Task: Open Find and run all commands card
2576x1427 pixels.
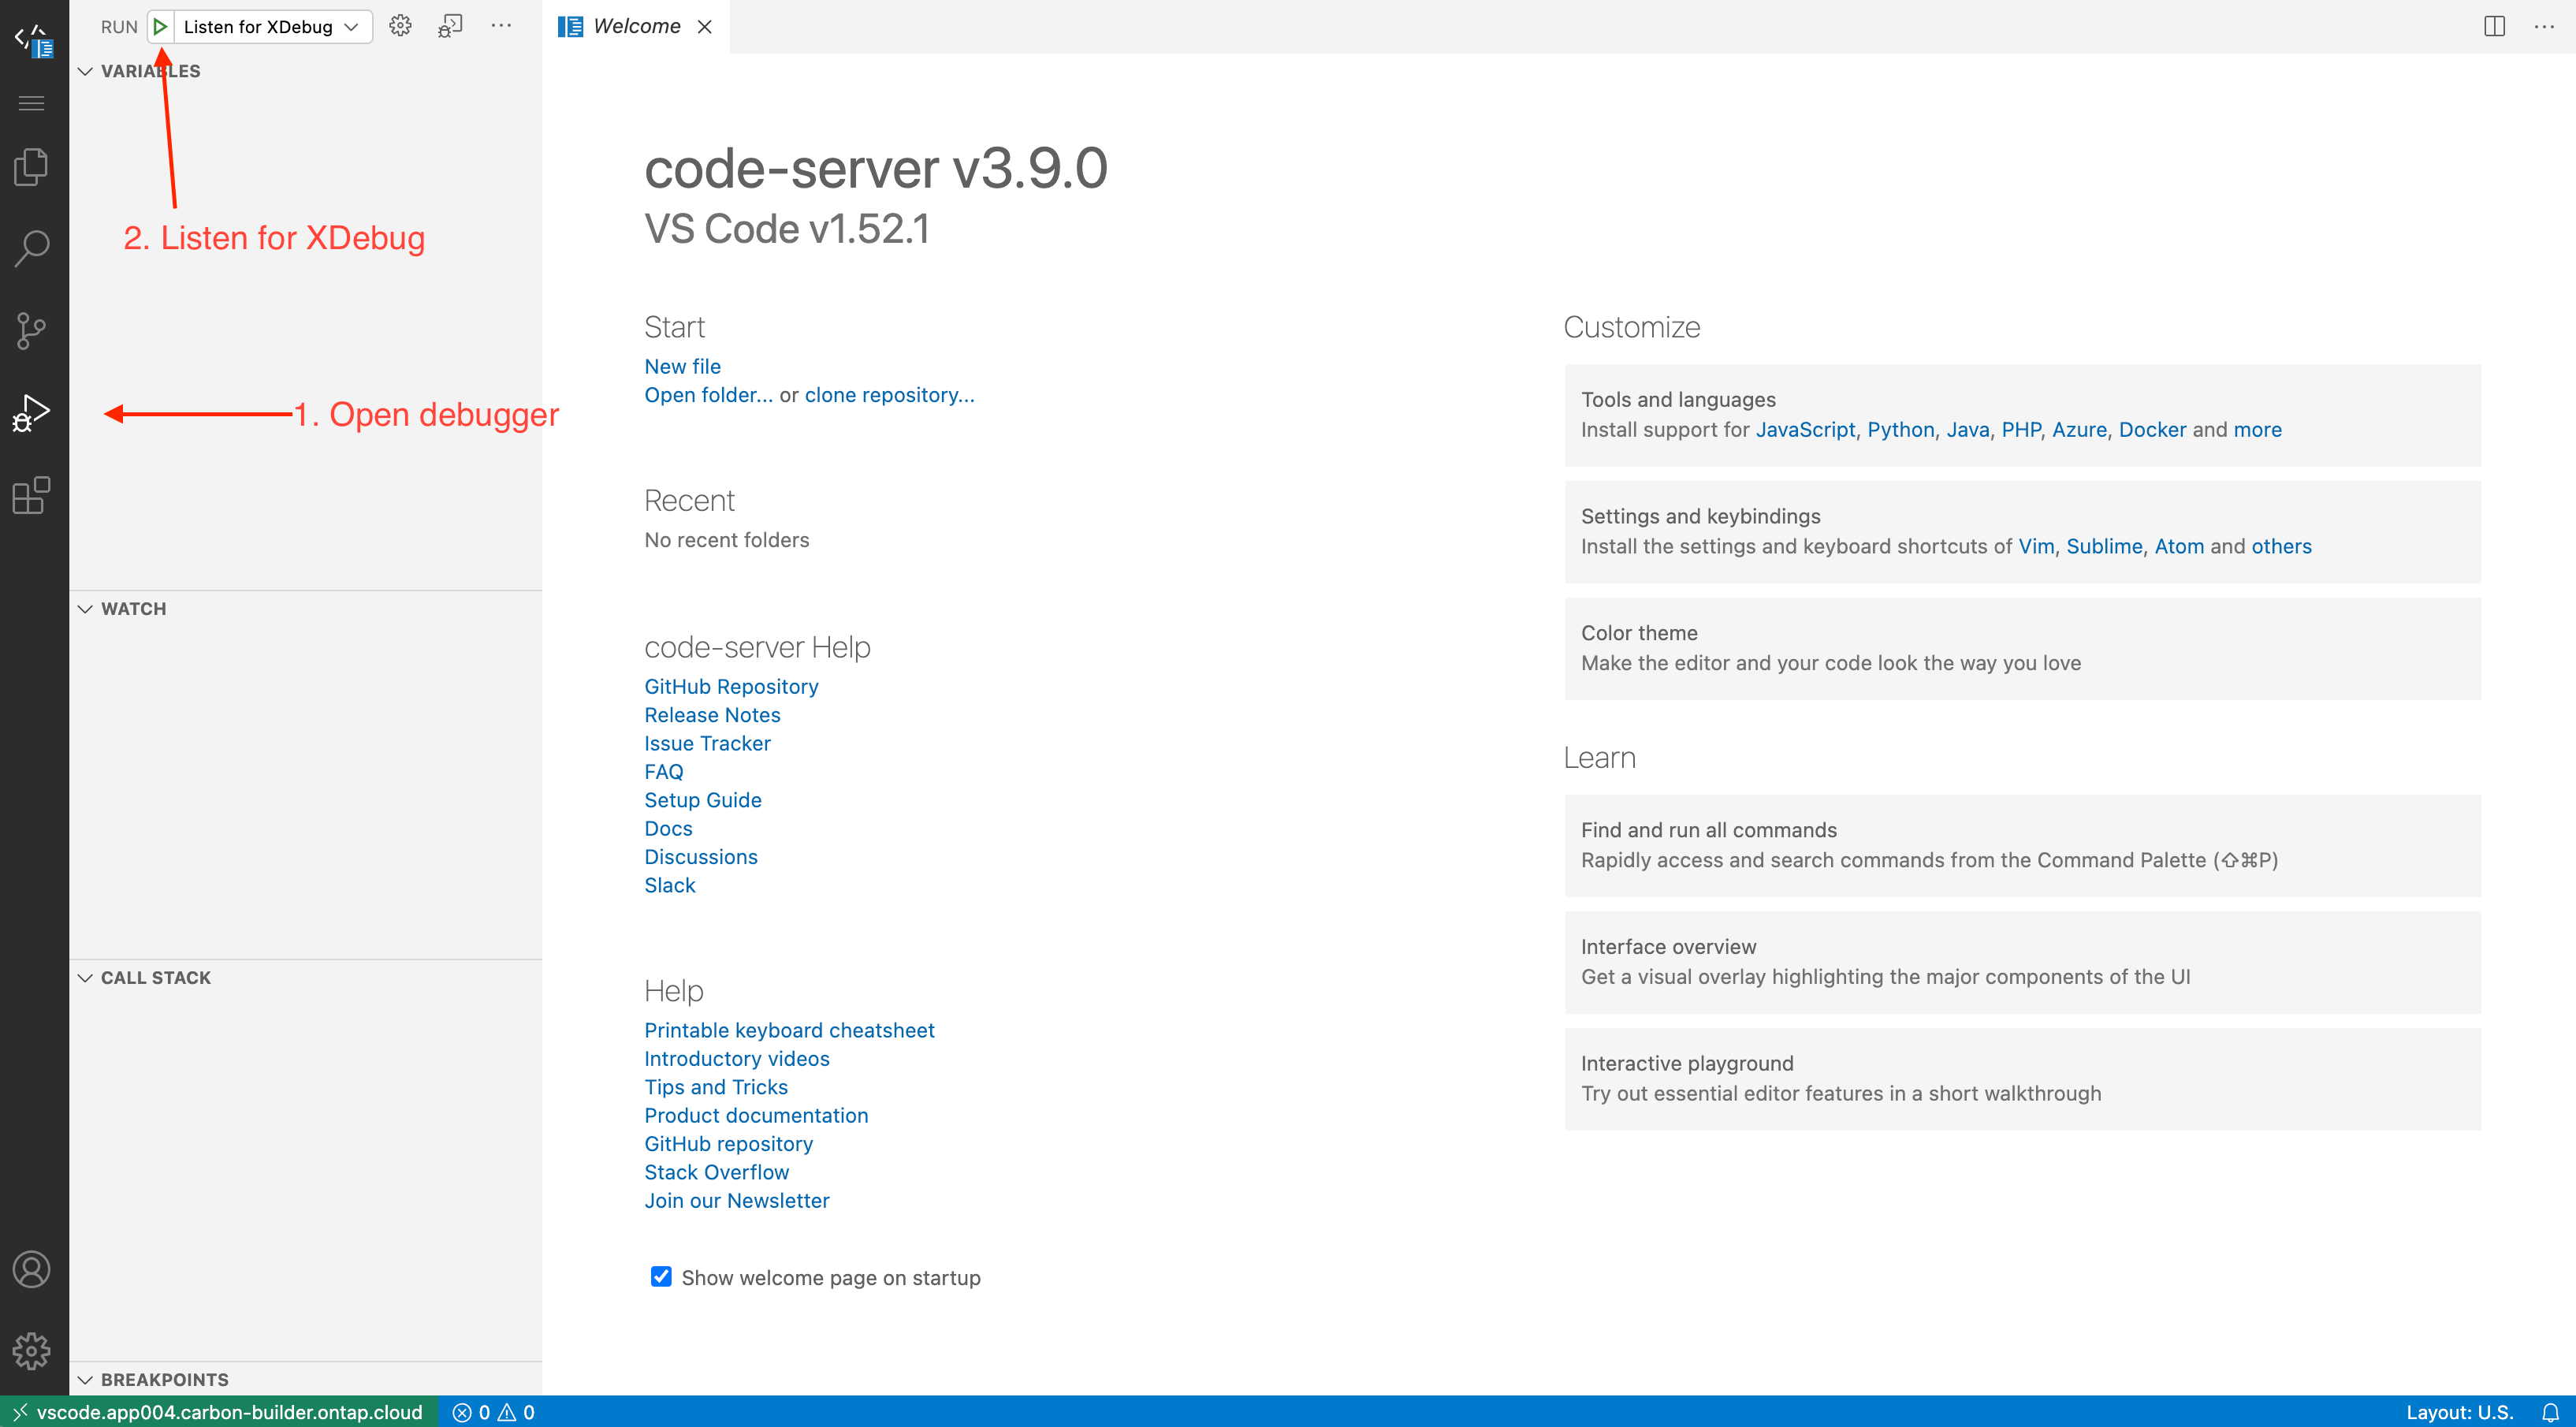Action: click(2022, 845)
